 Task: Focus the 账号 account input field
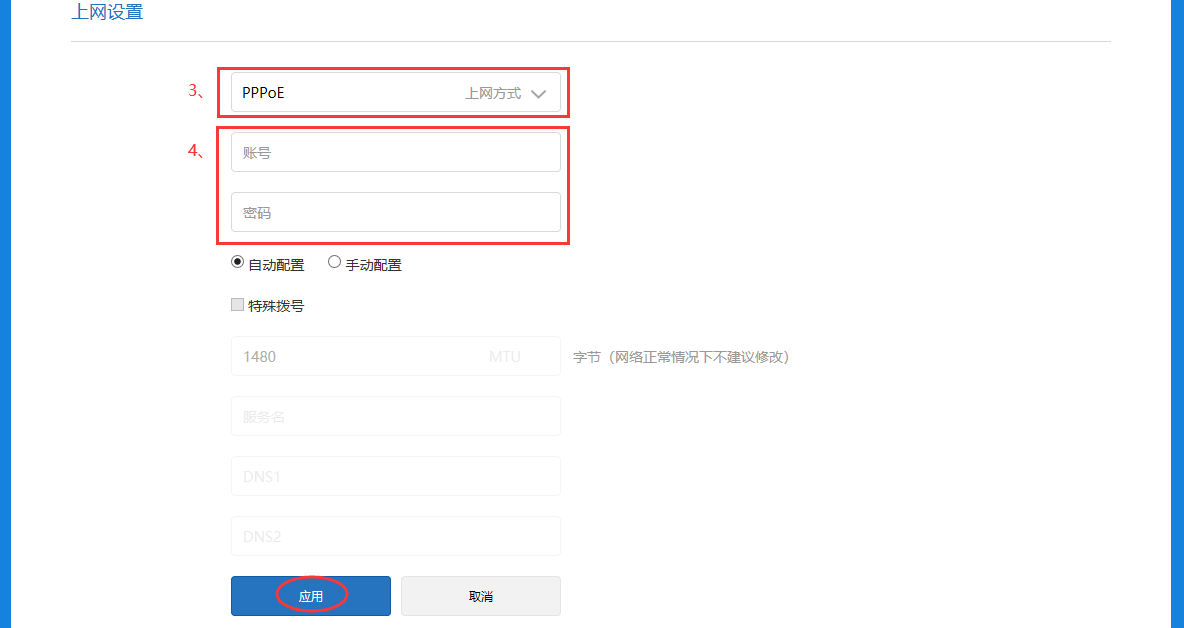tap(395, 153)
